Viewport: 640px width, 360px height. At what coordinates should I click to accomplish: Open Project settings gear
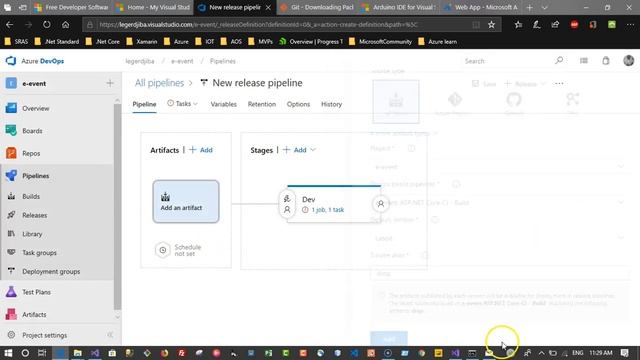pyautogui.click(x=11, y=335)
